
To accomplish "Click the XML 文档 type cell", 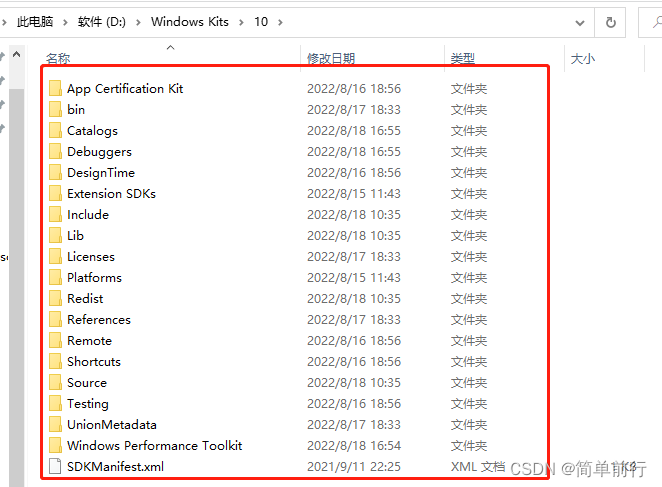I will click(478, 466).
